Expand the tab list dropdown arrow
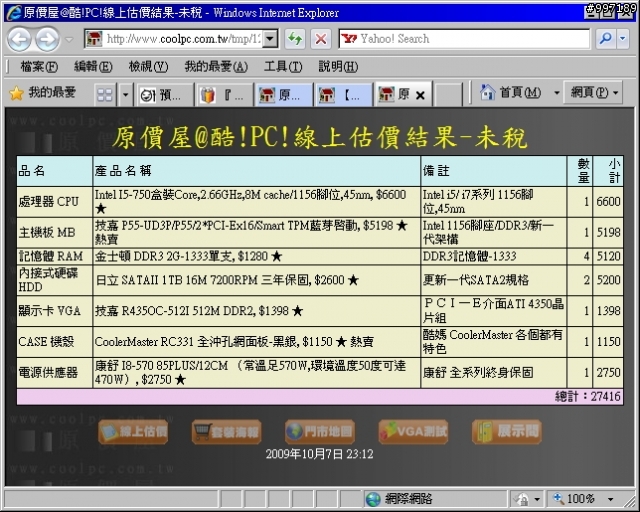Viewport: 640px width, 512px height. (x=125, y=95)
